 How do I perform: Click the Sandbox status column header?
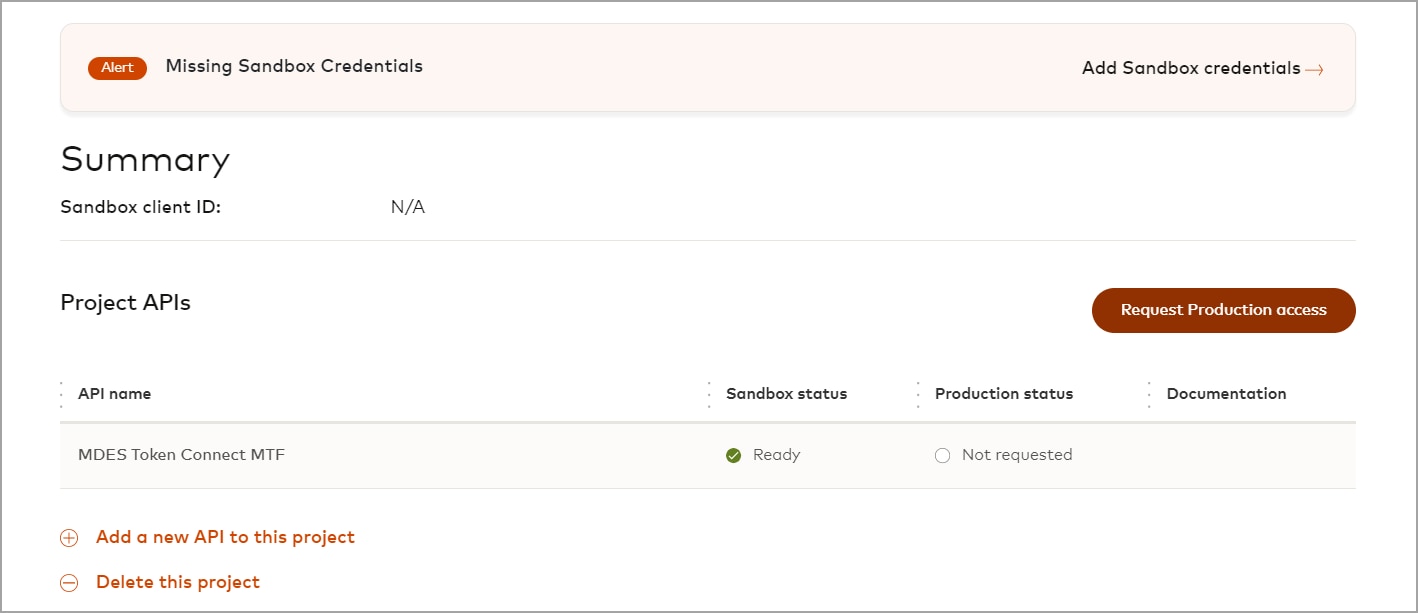pos(786,394)
